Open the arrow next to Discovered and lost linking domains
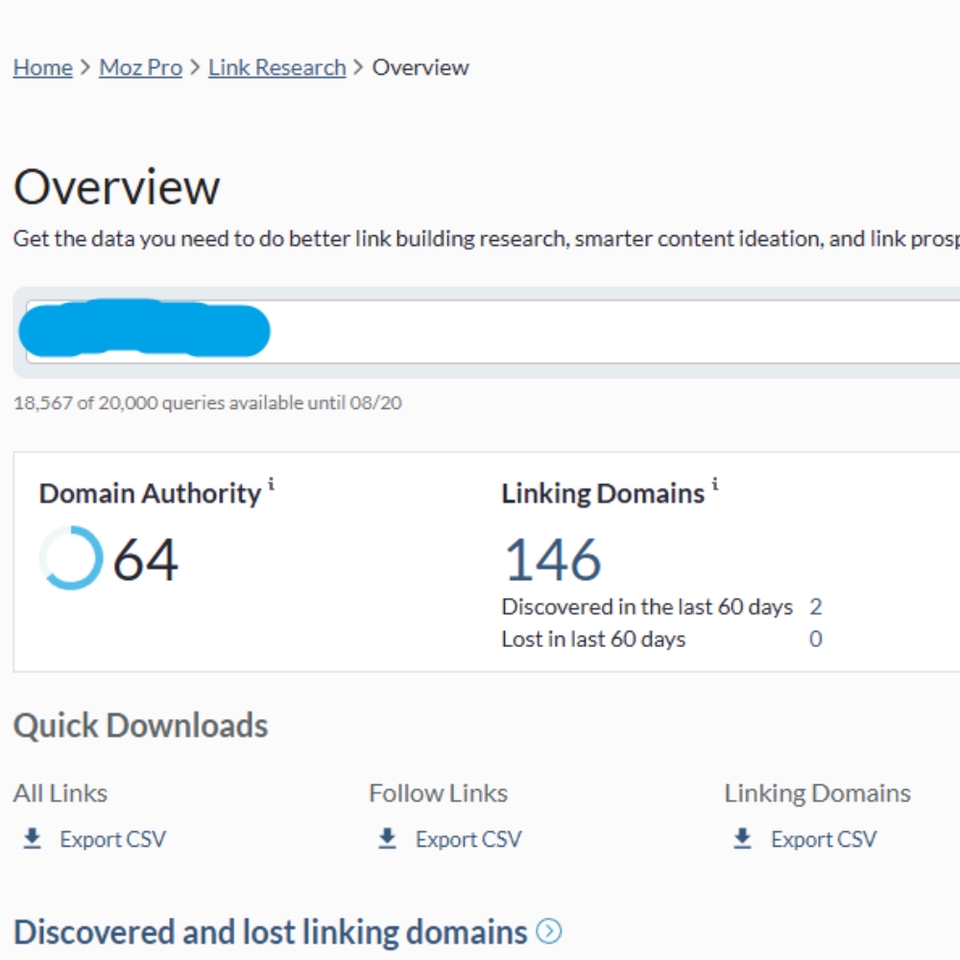Viewport: 960px width, 960px height. coord(548,931)
